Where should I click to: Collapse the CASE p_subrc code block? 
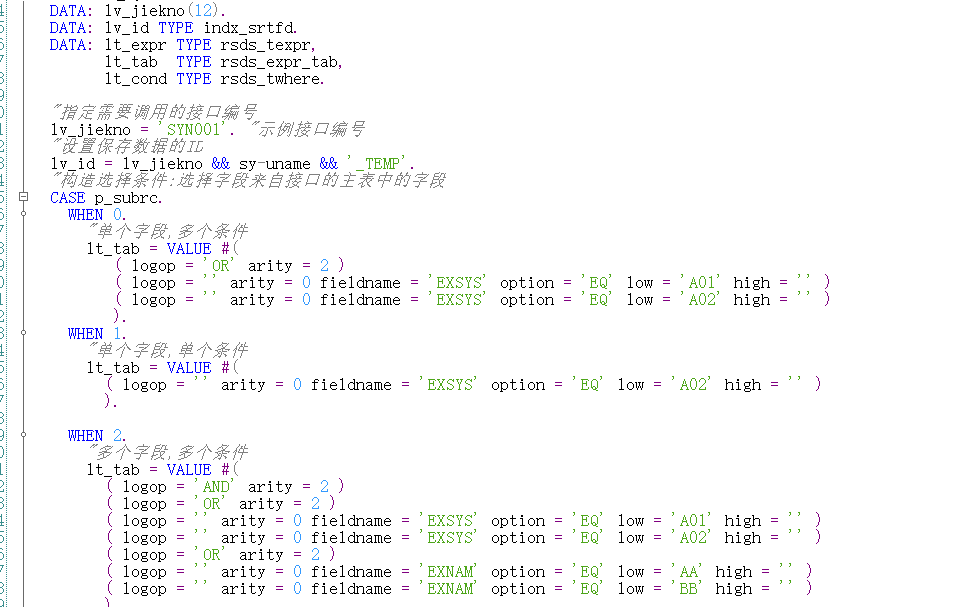tap(23, 197)
